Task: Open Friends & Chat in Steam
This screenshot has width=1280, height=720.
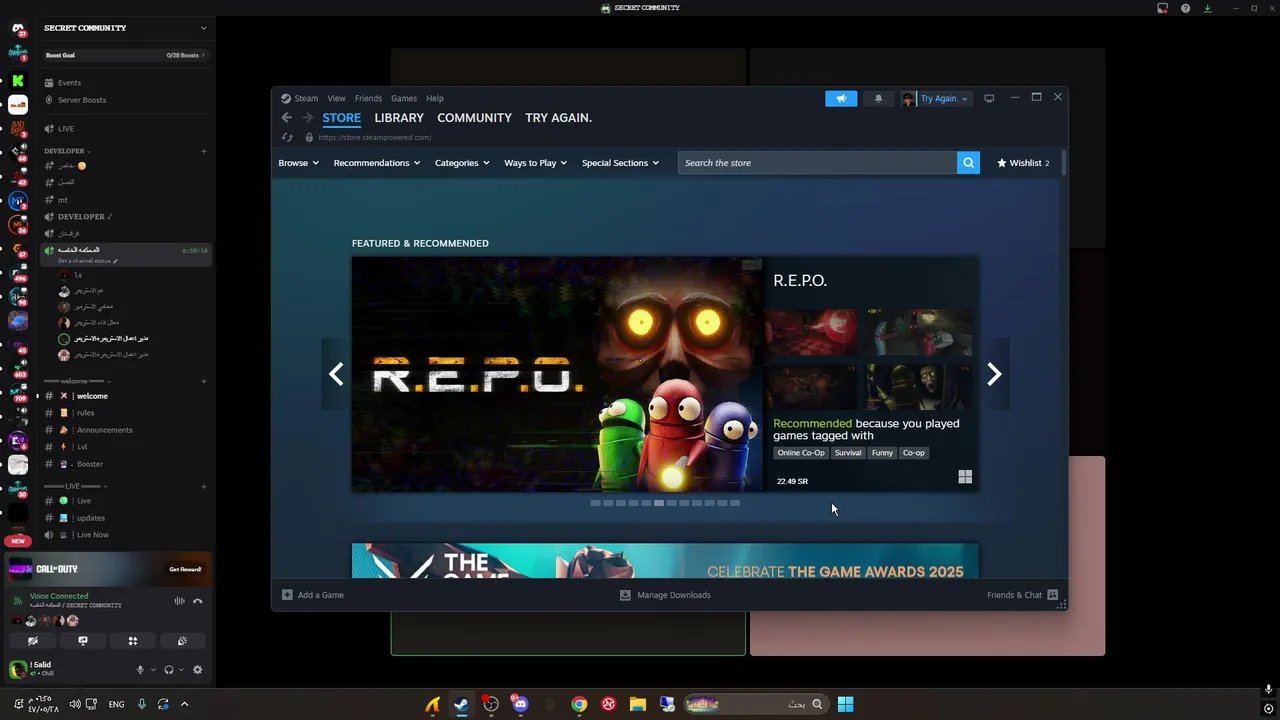Action: pos(1022,595)
